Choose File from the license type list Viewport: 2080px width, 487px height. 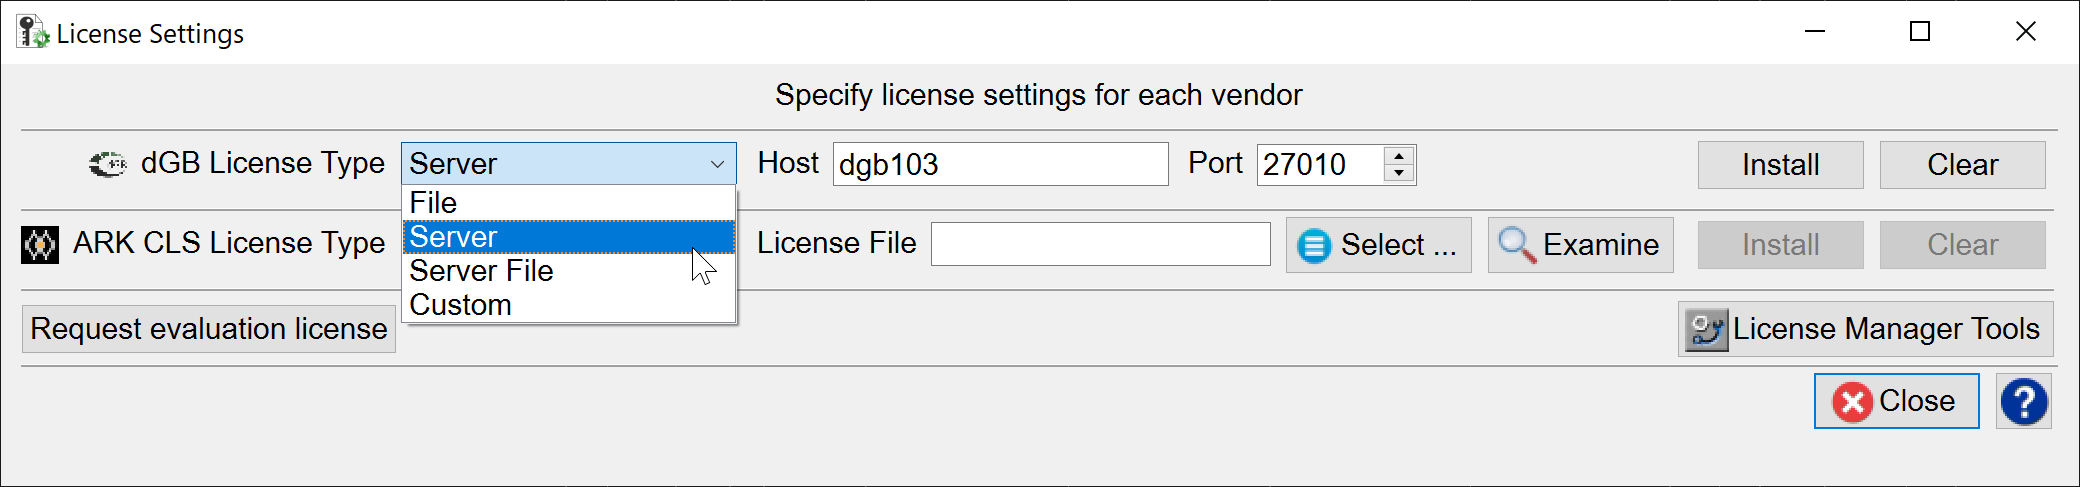click(x=434, y=203)
